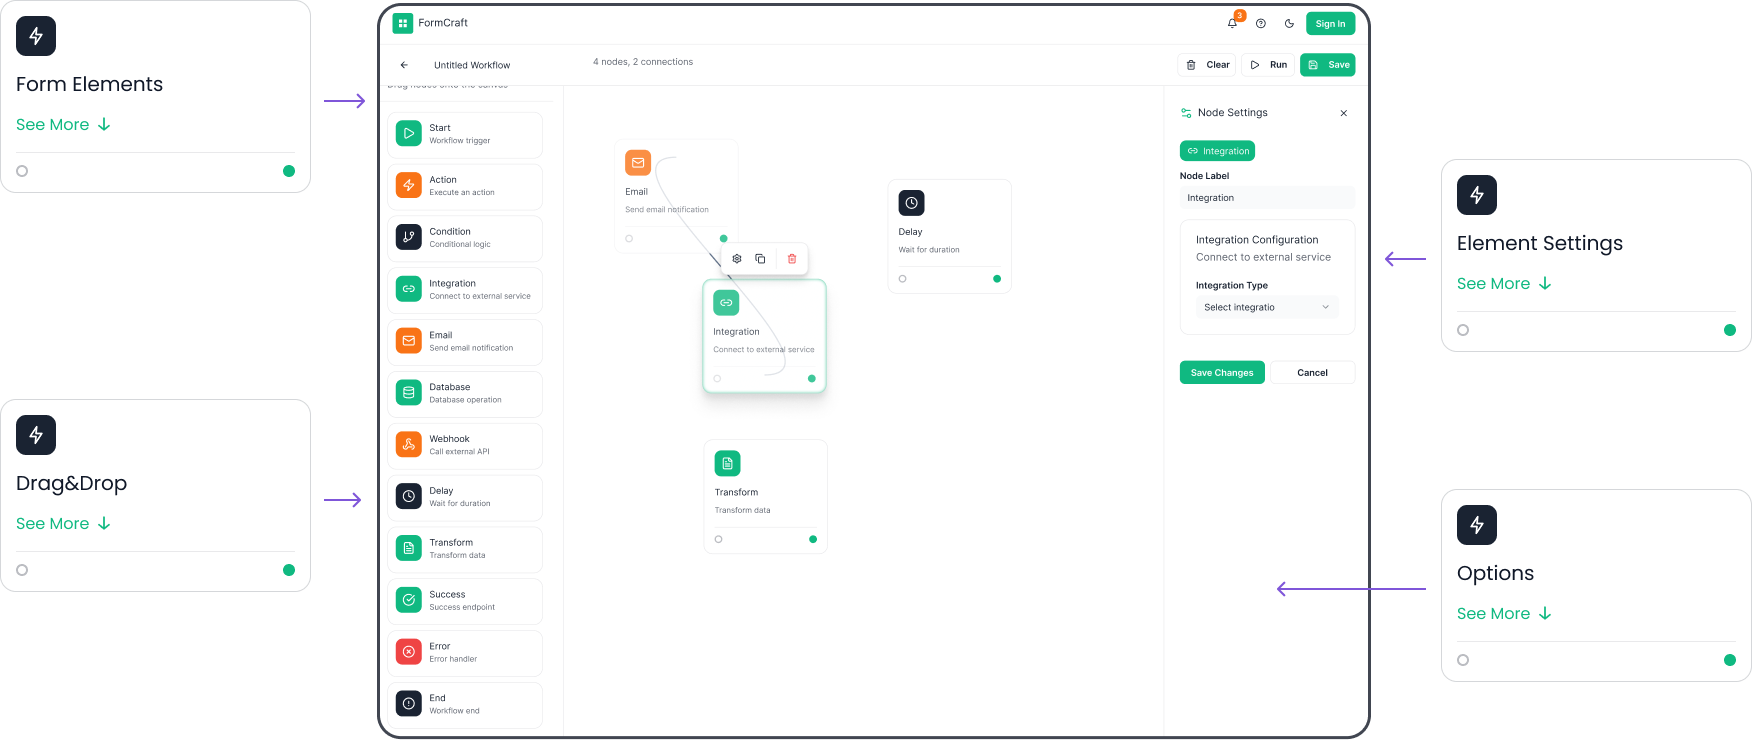Click the green output port on Delay node
This screenshot has width=1752, height=740.
[x=997, y=279]
